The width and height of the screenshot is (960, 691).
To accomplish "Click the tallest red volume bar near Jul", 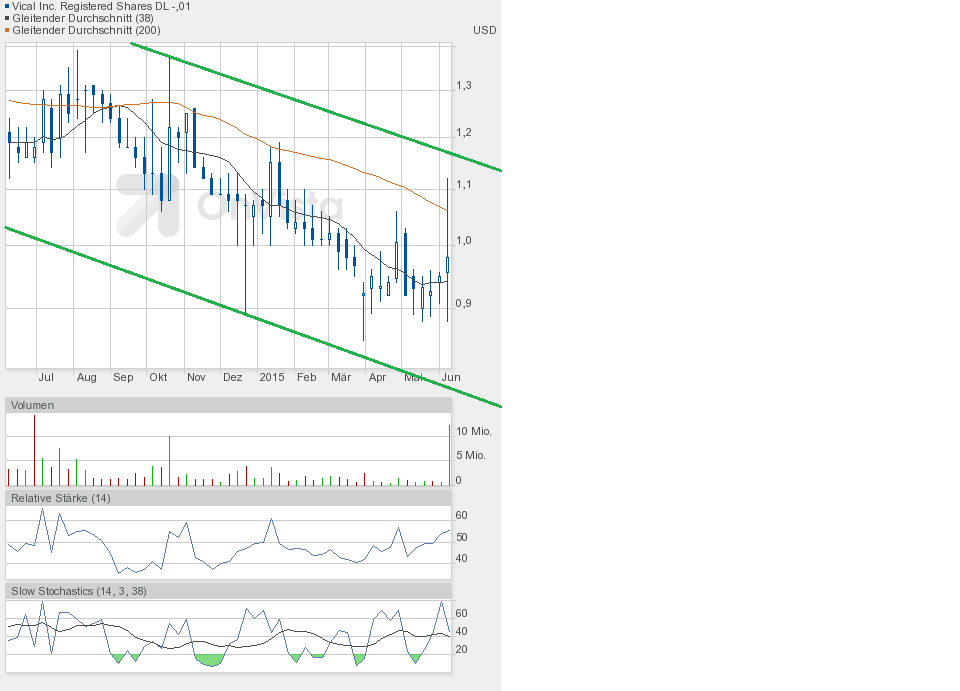I will pyautogui.click(x=34, y=450).
